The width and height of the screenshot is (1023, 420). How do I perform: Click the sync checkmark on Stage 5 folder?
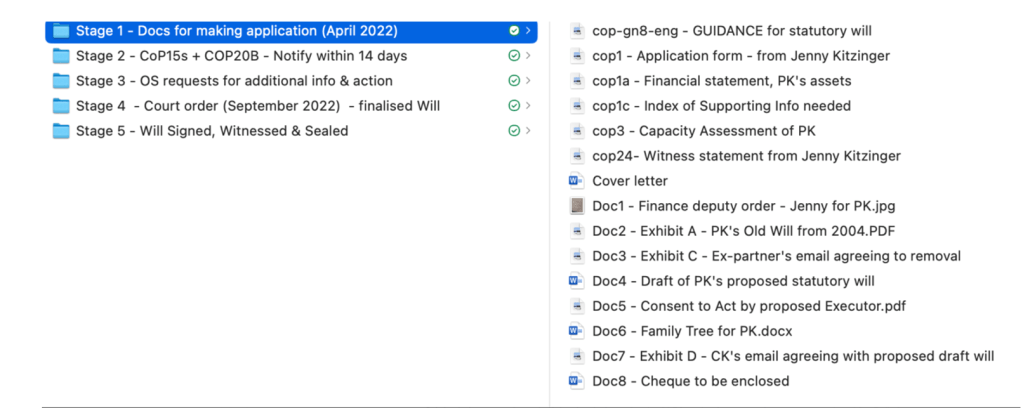coord(514,131)
